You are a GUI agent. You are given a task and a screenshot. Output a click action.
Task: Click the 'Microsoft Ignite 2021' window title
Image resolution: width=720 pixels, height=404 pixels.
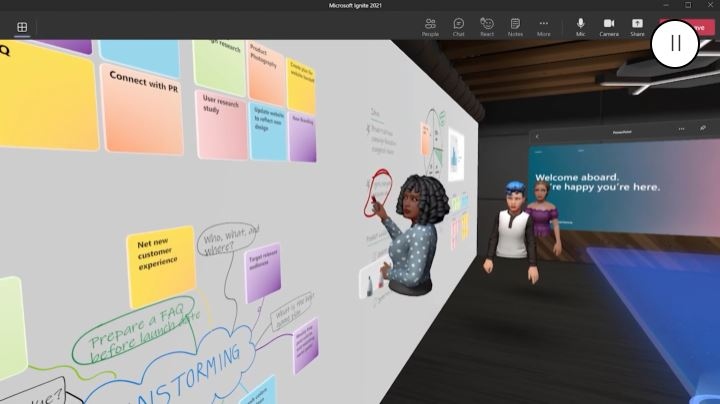click(x=355, y=6)
